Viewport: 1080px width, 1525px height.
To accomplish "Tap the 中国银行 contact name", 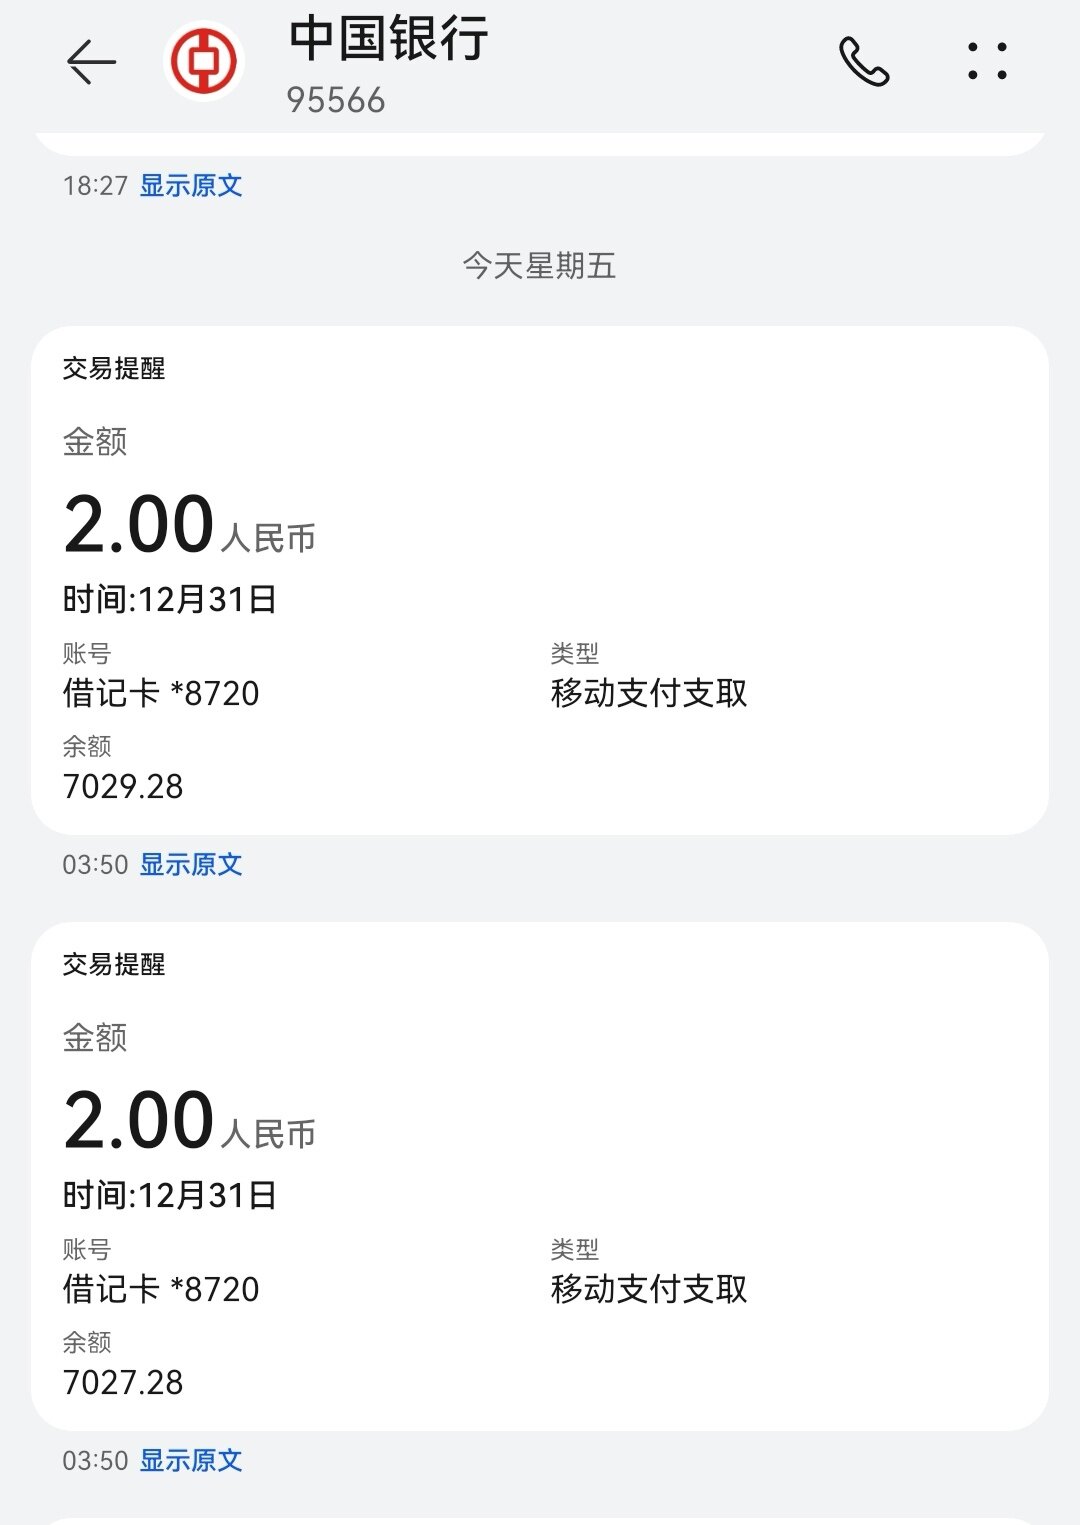I will tap(388, 39).
